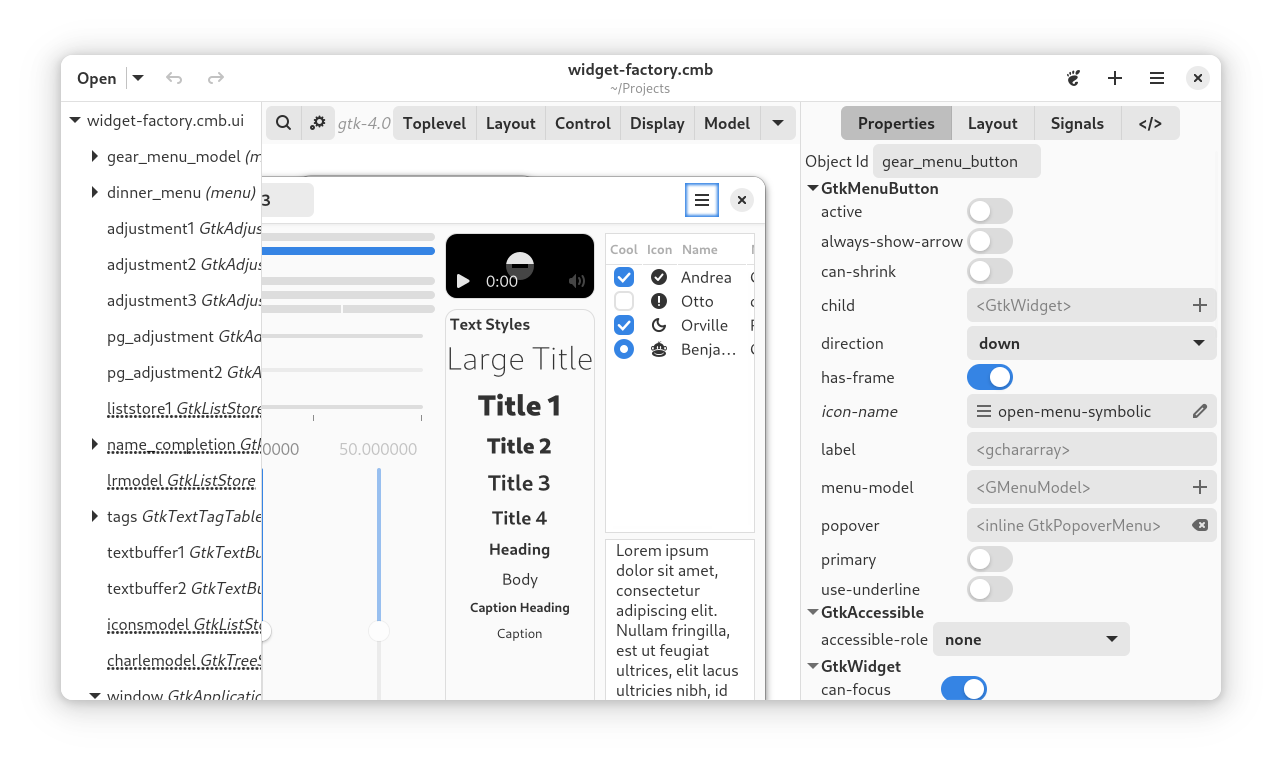The image size is (1282, 767).
Task: Enable the always-show-arrow switch
Action: click(x=989, y=241)
